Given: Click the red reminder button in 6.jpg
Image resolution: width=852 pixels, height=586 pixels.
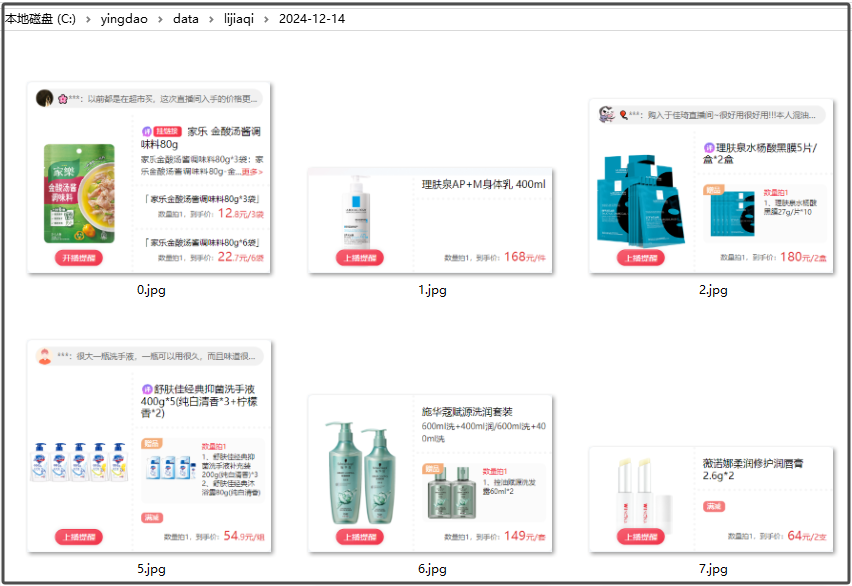Looking at the screenshot, I should coord(360,537).
